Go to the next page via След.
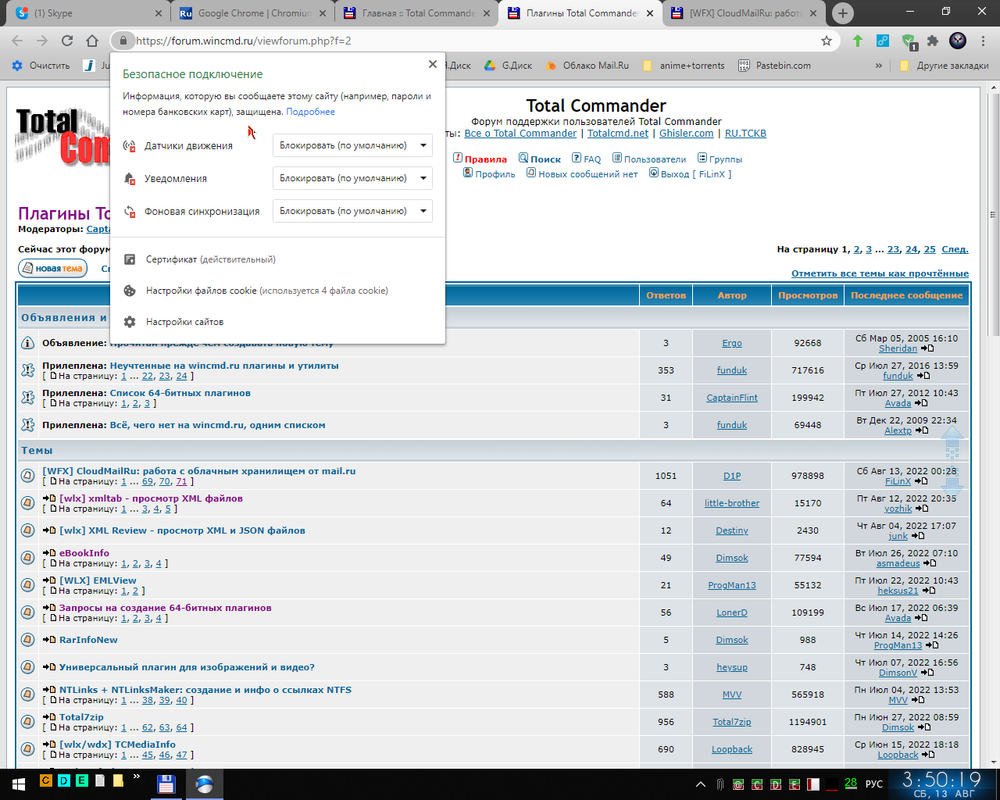The width and height of the screenshot is (1000, 800). point(955,249)
